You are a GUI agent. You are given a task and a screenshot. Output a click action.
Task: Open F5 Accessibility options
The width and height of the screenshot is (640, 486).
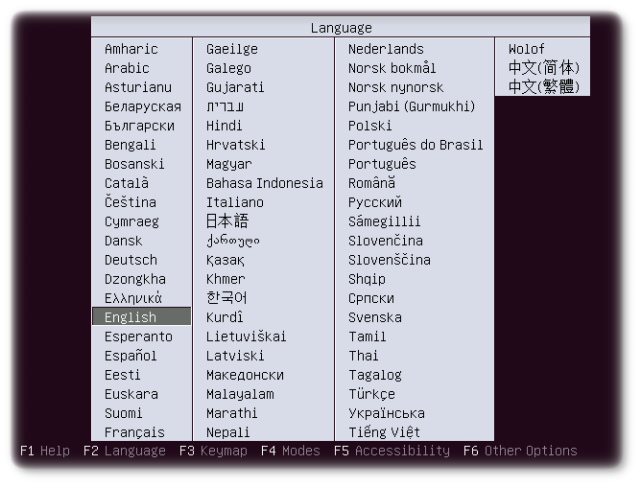click(392, 451)
